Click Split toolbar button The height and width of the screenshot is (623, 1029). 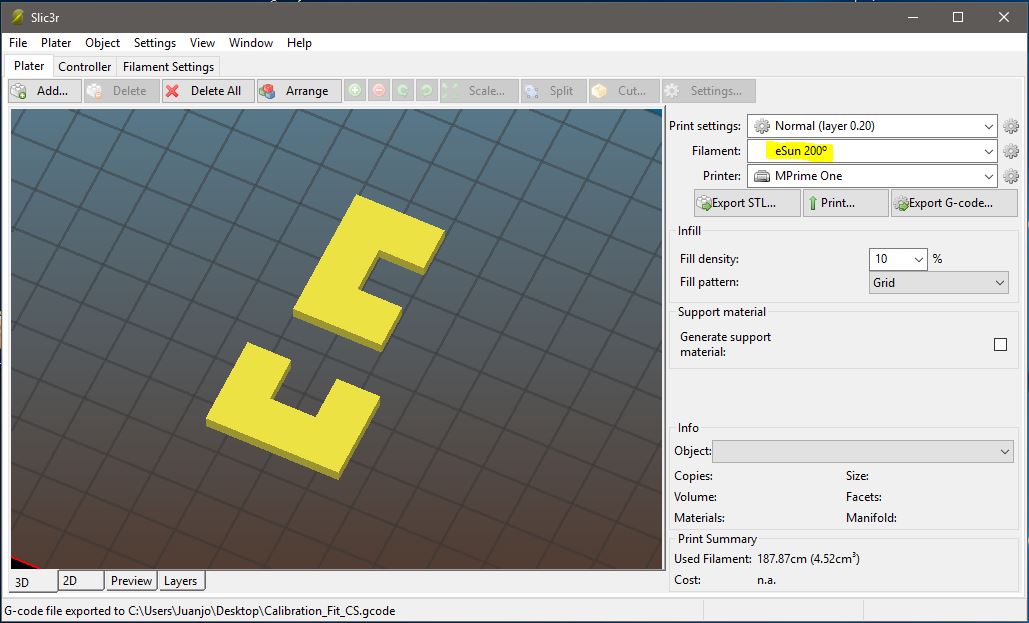[x=554, y=91]
